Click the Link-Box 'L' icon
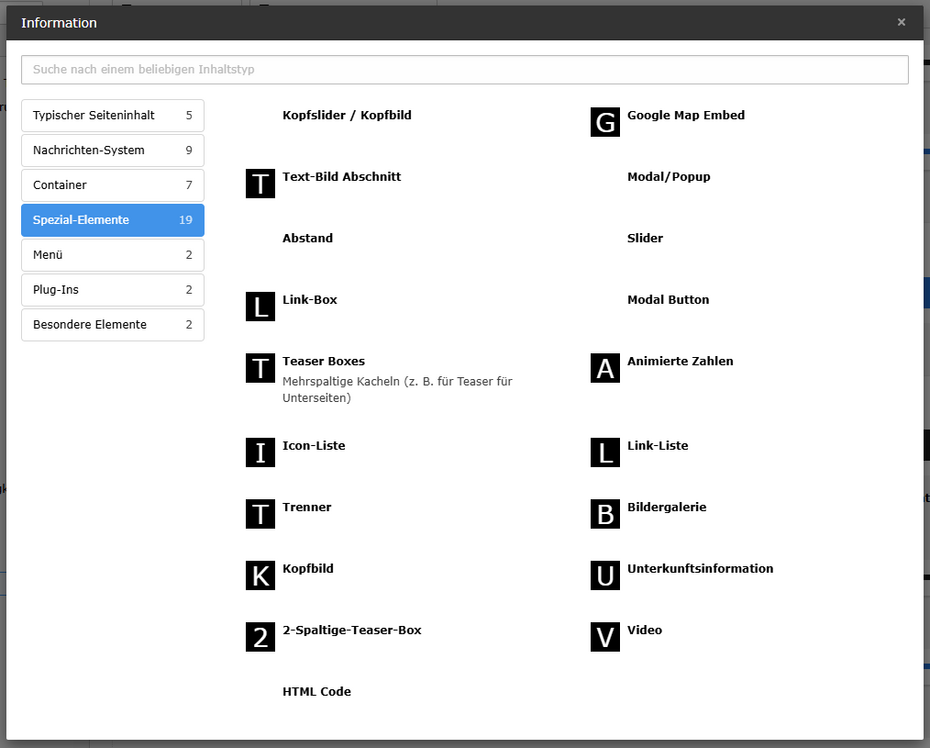The image size is (930, 748). click(x=260, y=306)
